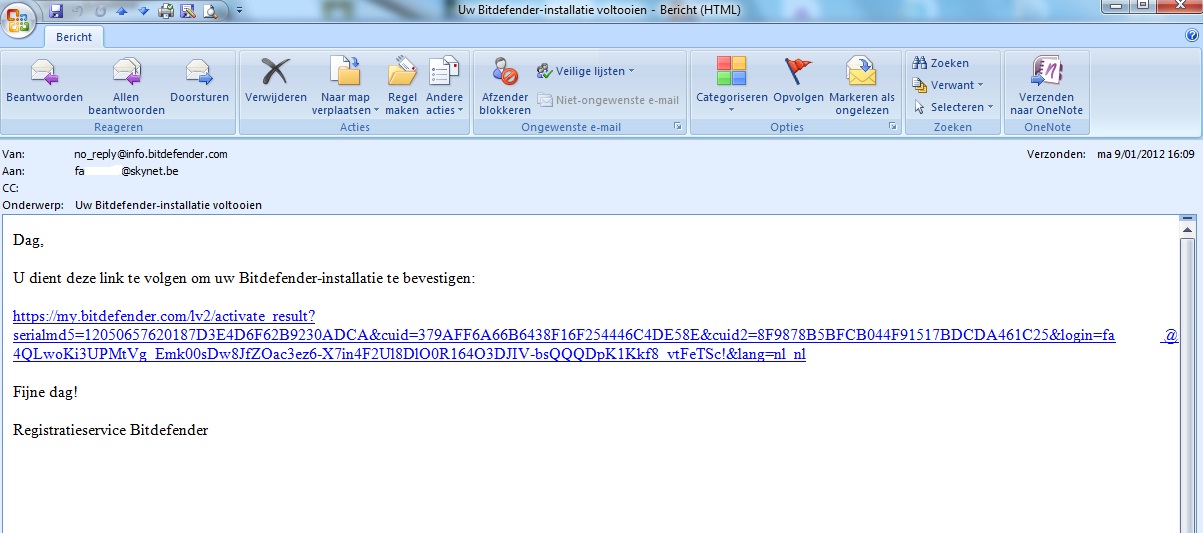
Task: Click the message body vertical scrollbar
Action: [x=1187, y=380]
